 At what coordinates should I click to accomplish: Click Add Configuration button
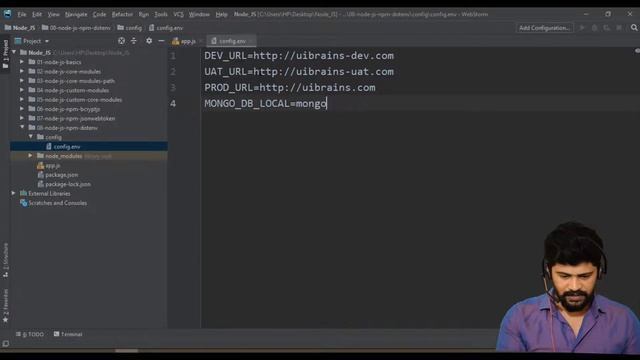[x=544, y=28]
